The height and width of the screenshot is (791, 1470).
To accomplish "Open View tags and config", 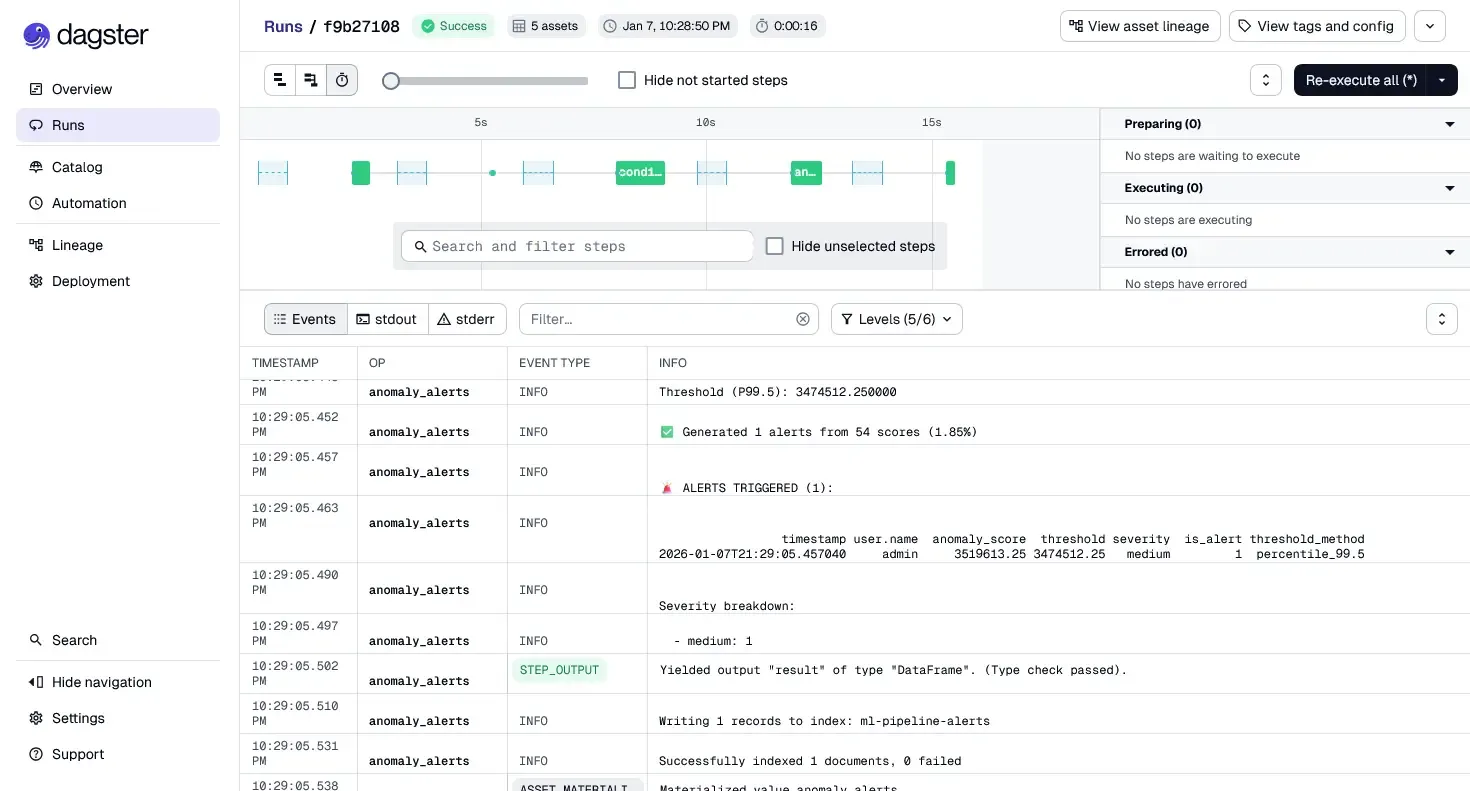I will coord(1317,26).
